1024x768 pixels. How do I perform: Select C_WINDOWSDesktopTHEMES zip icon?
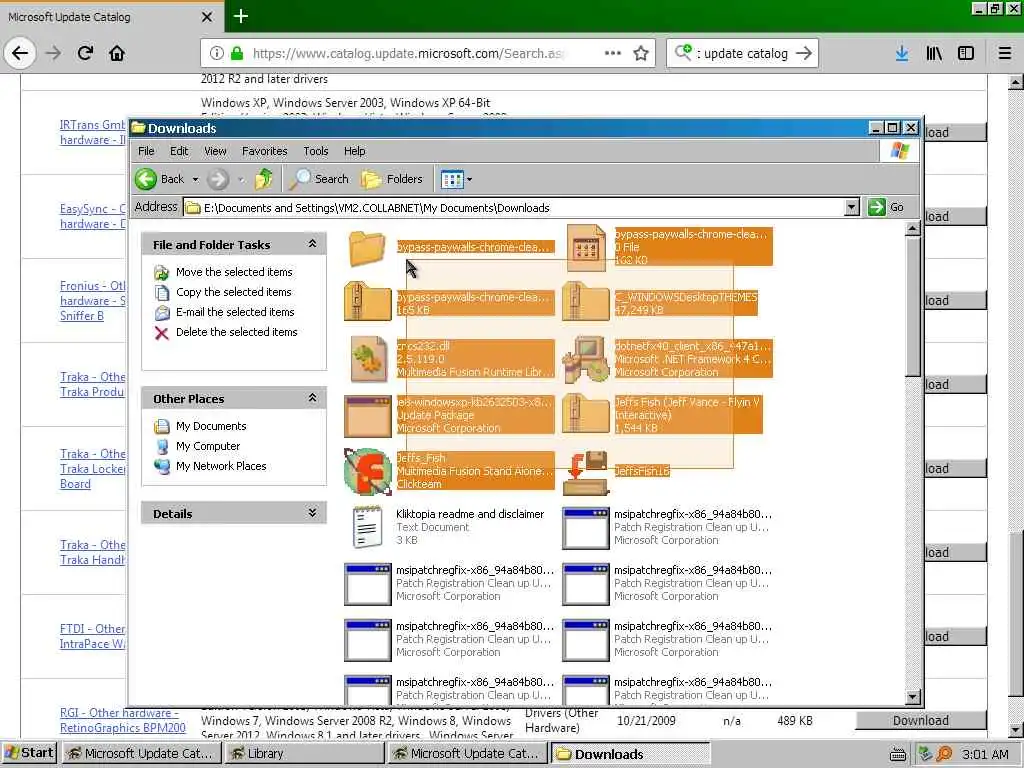point(585,302)
